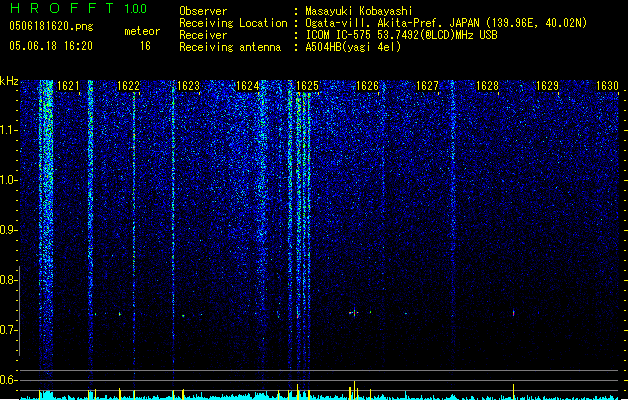Screen dimensions: 629x400
Task: Click the 0.7 kHz axis label
Action: 8,330
